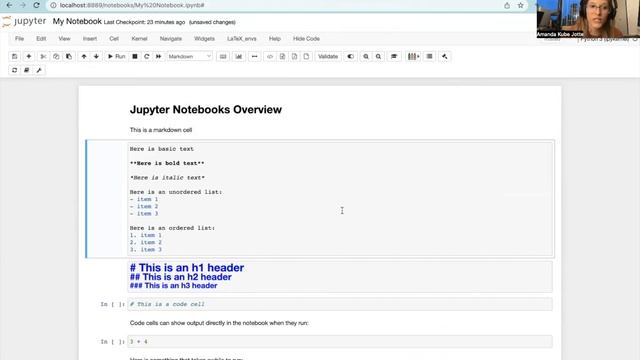The image size is (640, 360).
Task: Click the '# This is an h1 header' line
Action: pos(187,268)
